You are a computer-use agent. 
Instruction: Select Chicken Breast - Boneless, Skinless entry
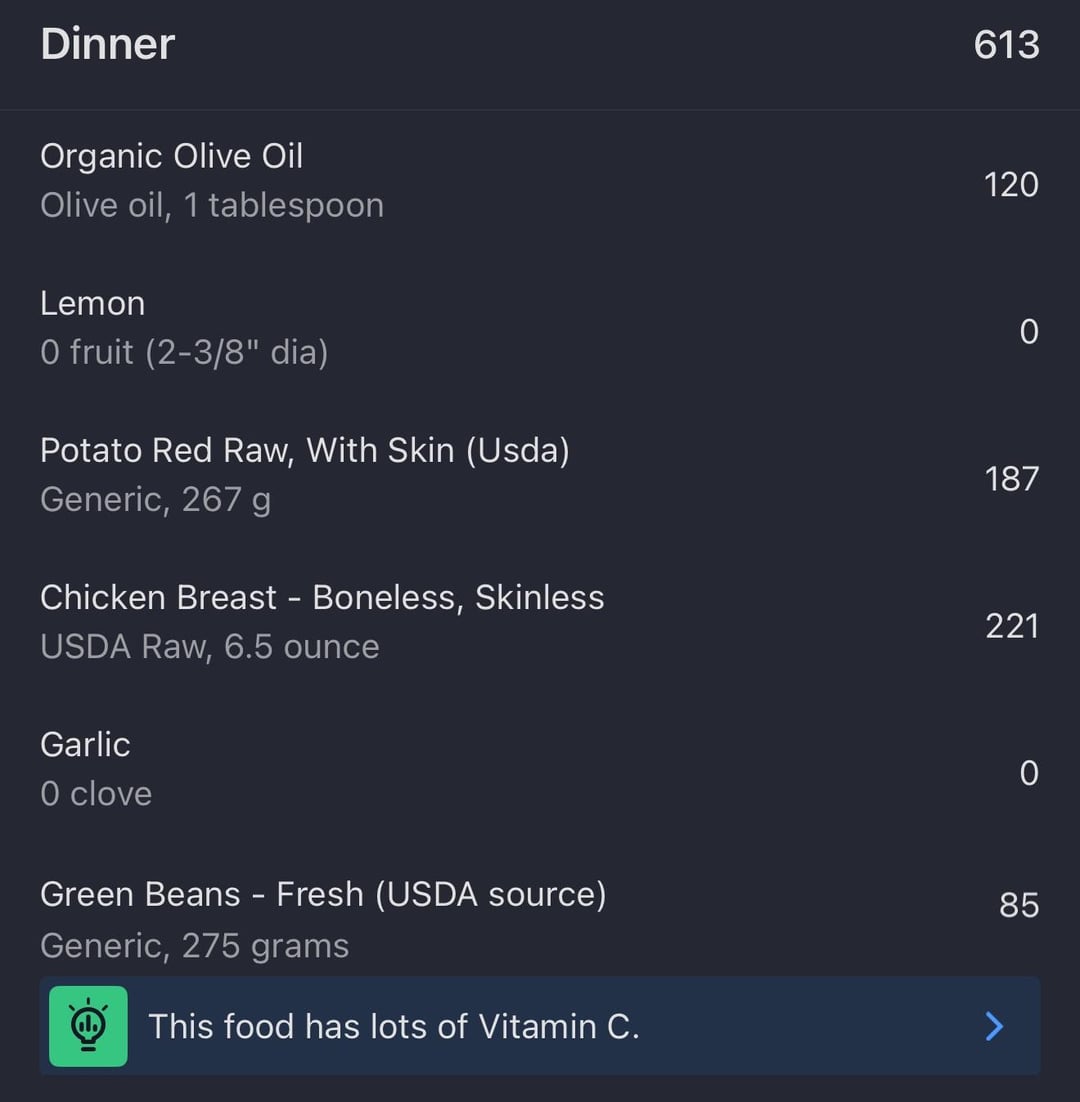(321, 597)
